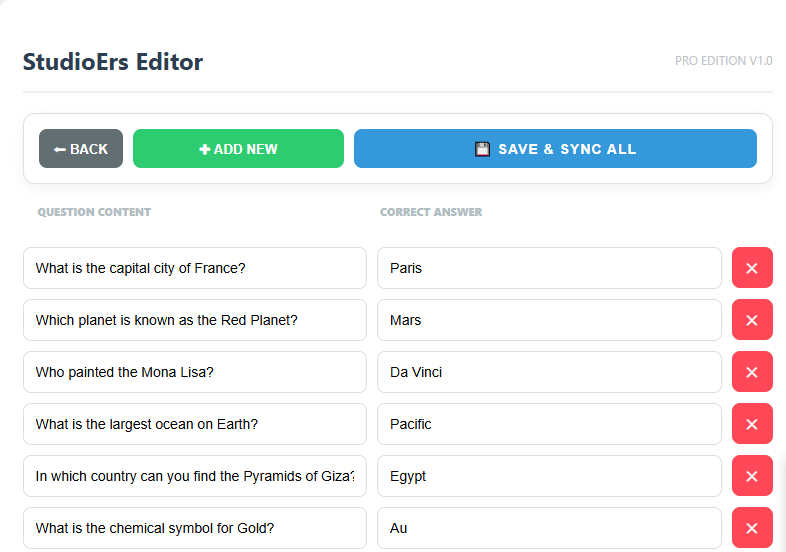Remove the largest ocean question row

[752, 424]
